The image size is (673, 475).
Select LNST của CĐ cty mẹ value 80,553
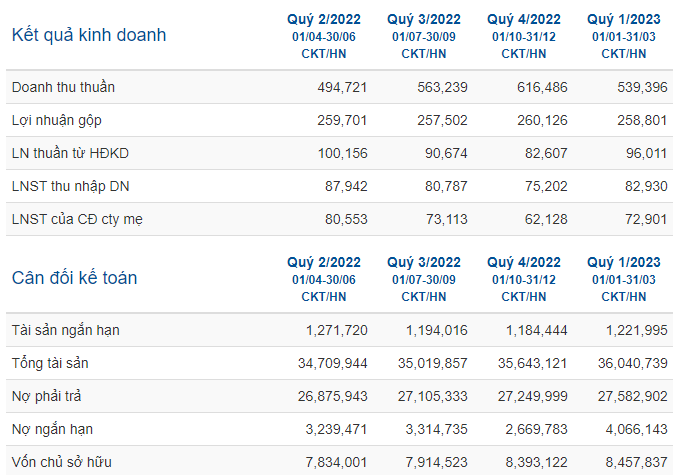(x=346, y=220)
